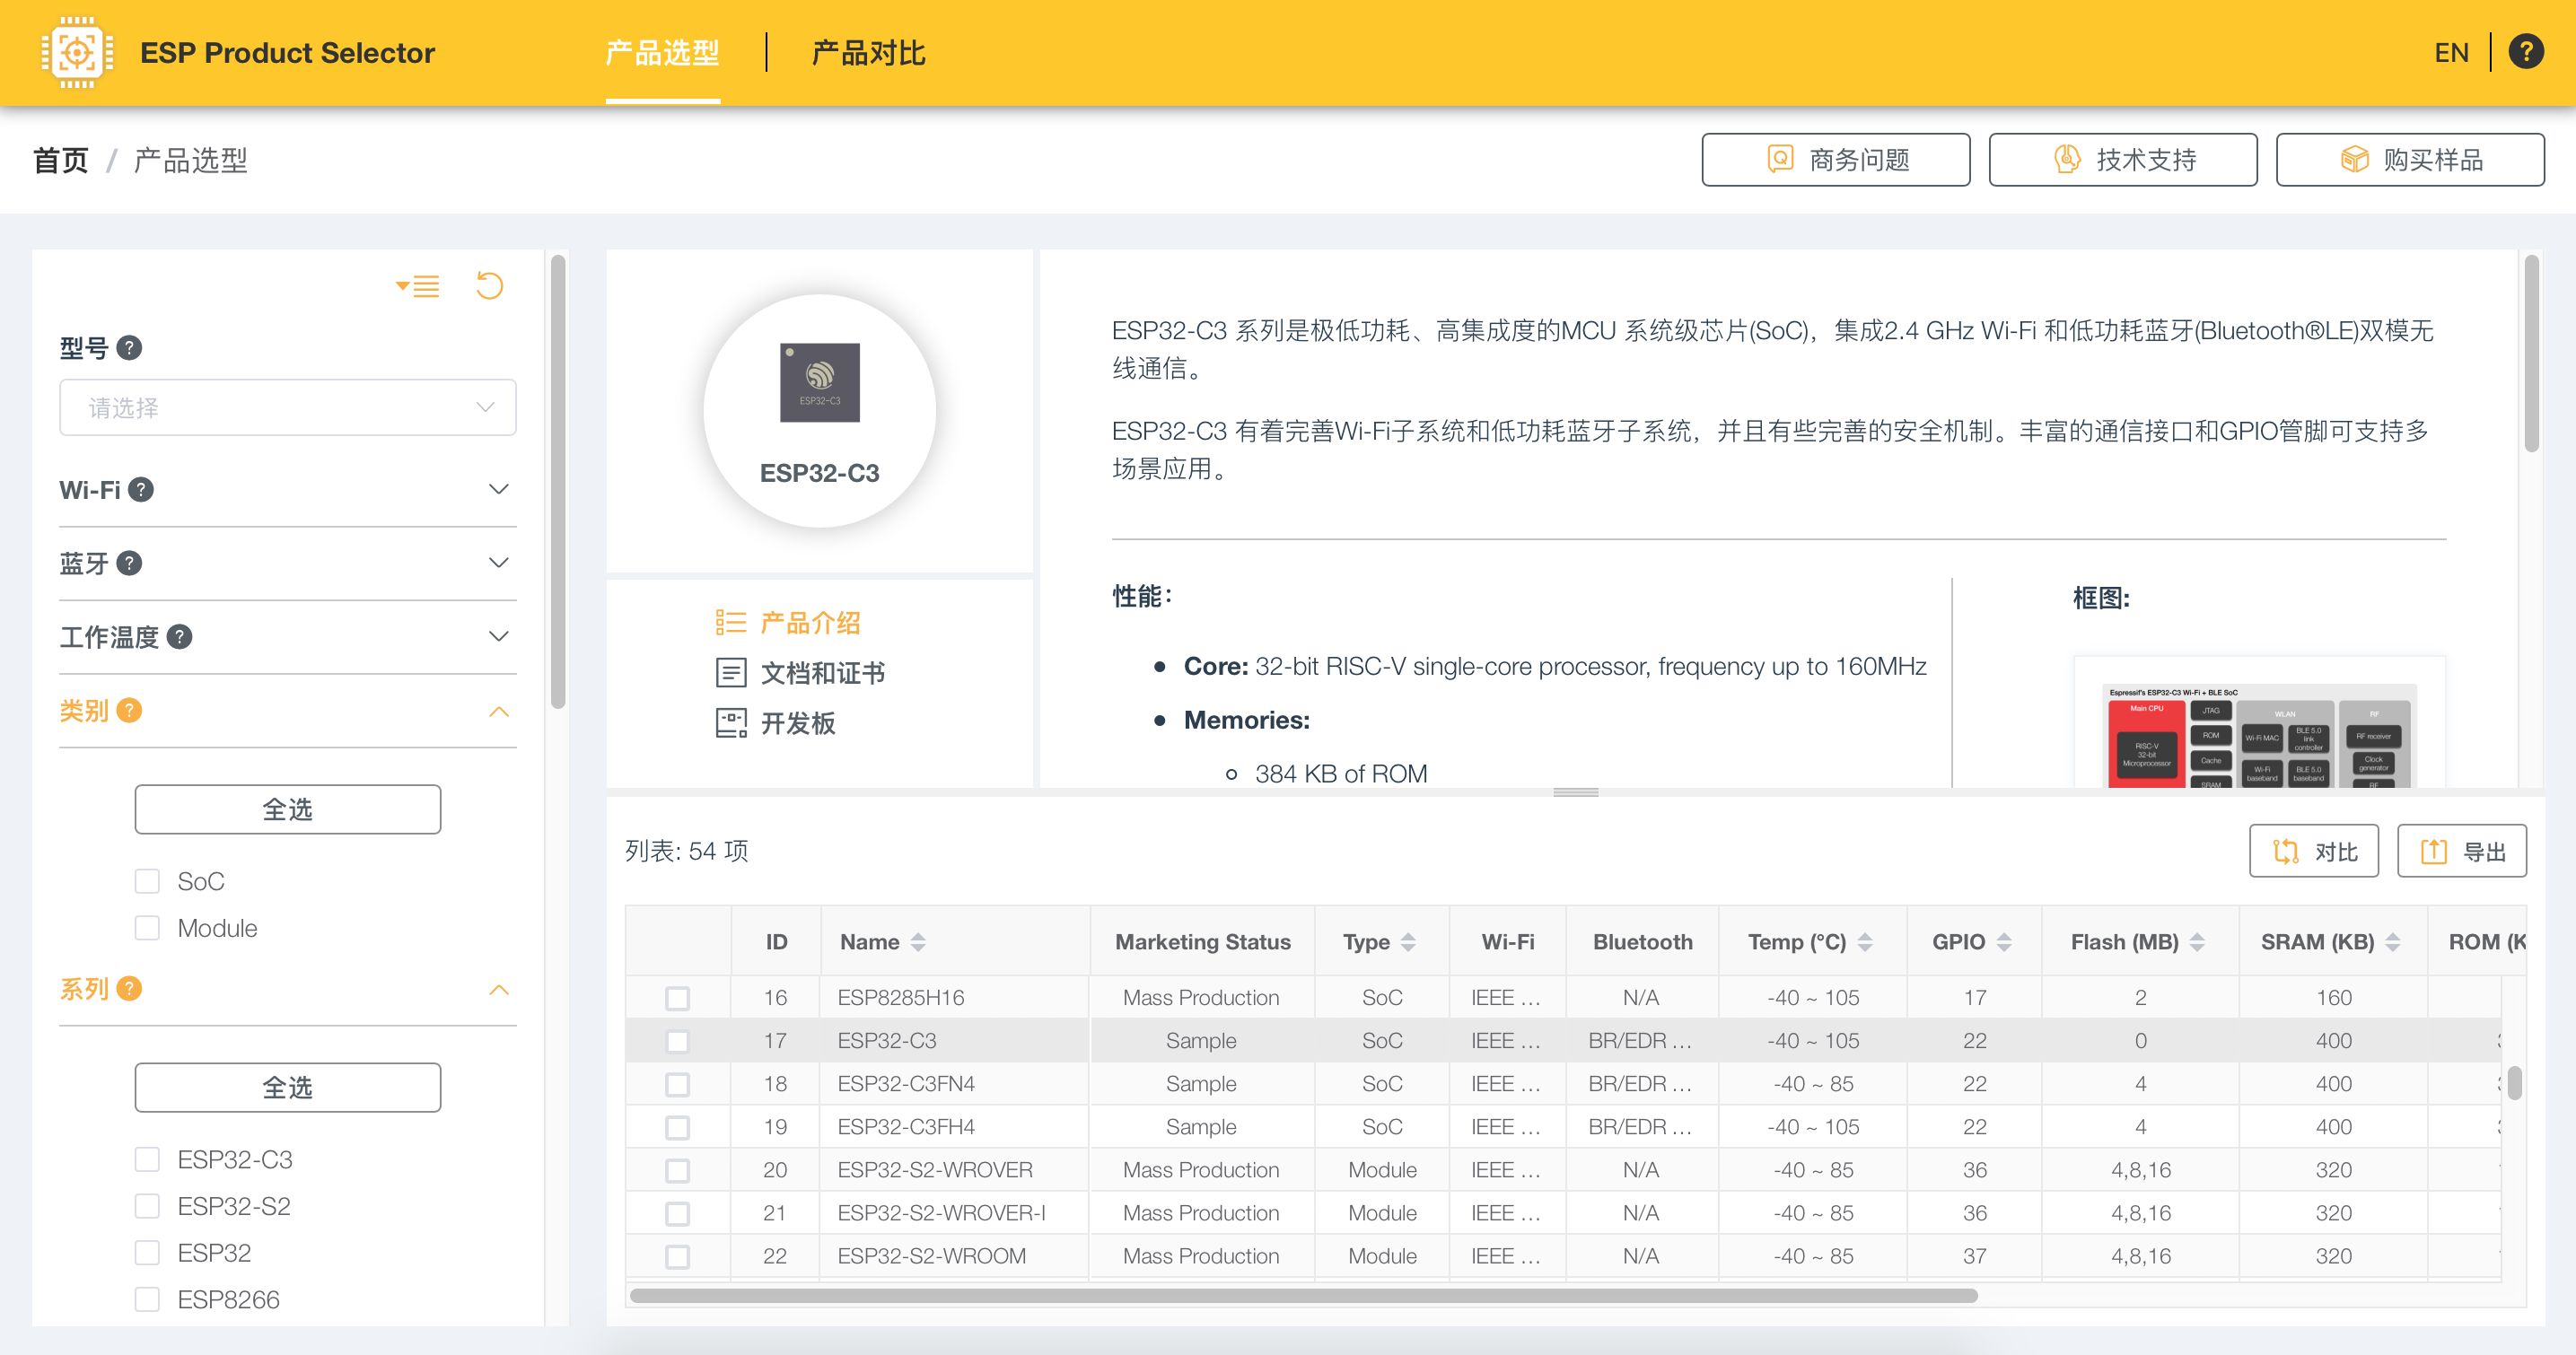Screen dimensions: 2576x1355
Task: Switch to the 产品对比 tab
Action: [x=868, y=52]
